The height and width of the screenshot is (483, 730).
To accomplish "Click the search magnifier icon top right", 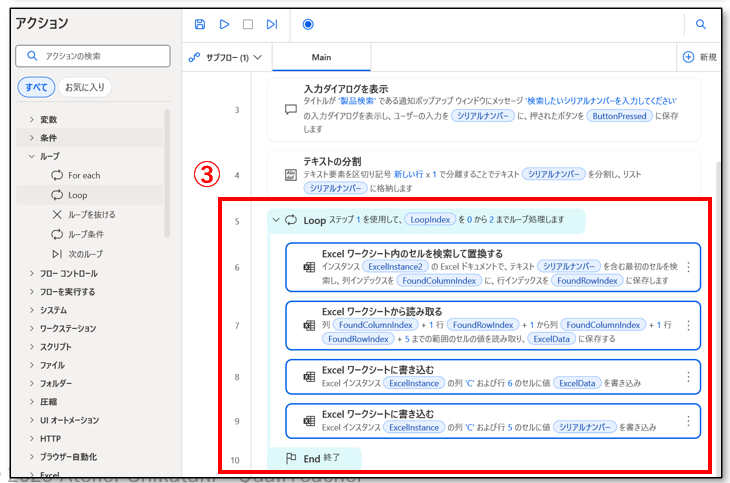I will pyautogui.click(x=701, y=24).
